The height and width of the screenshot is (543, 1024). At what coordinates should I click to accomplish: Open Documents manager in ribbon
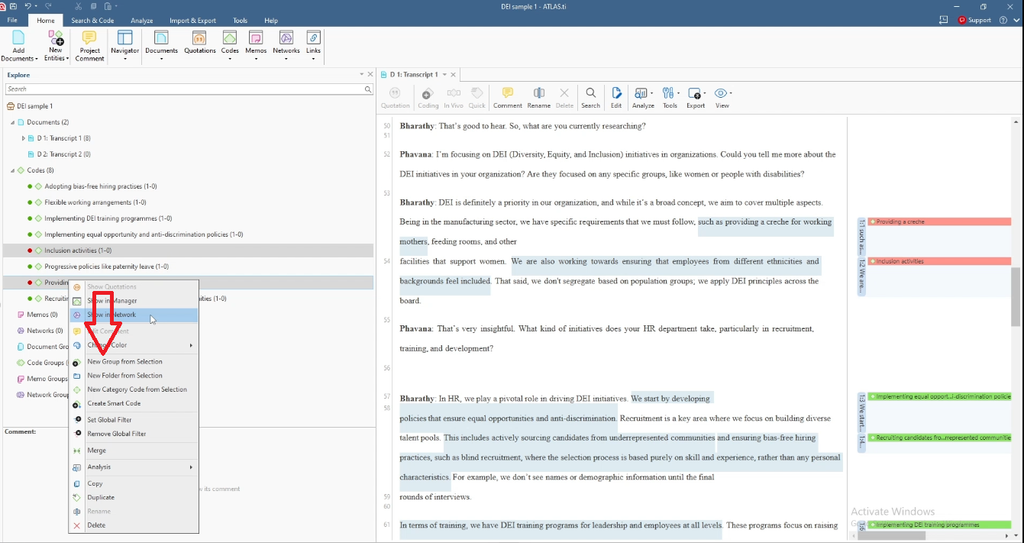tap(161, 46)
